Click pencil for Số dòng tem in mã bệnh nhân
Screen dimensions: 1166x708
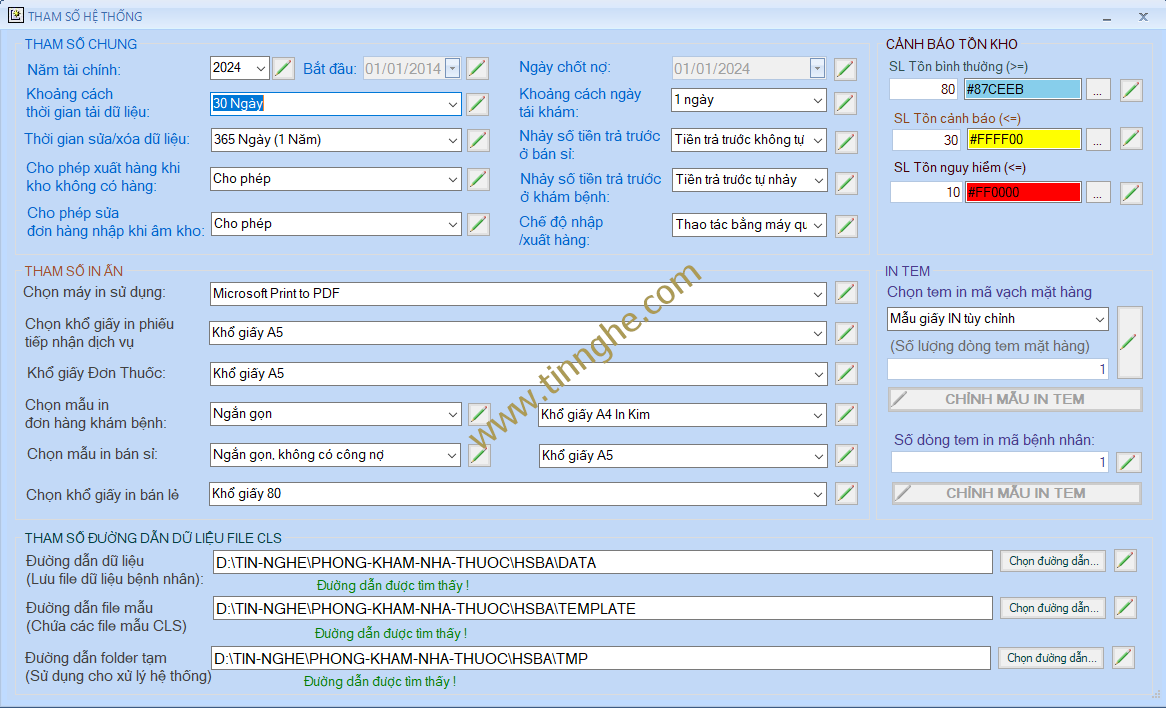1129,462
